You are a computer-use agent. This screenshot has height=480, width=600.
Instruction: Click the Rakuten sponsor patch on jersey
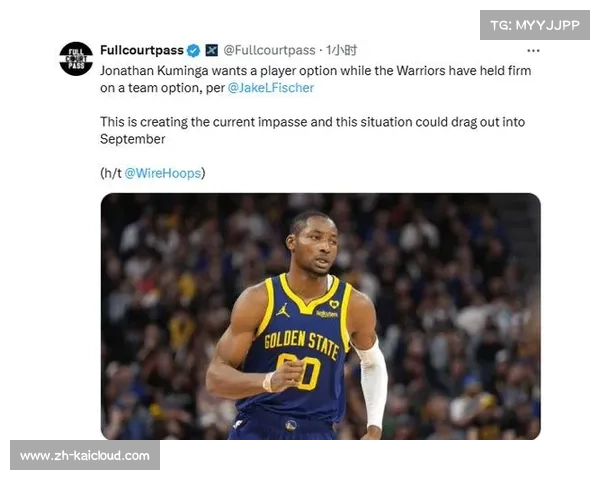pyautogui.click(x=327, y=314)
